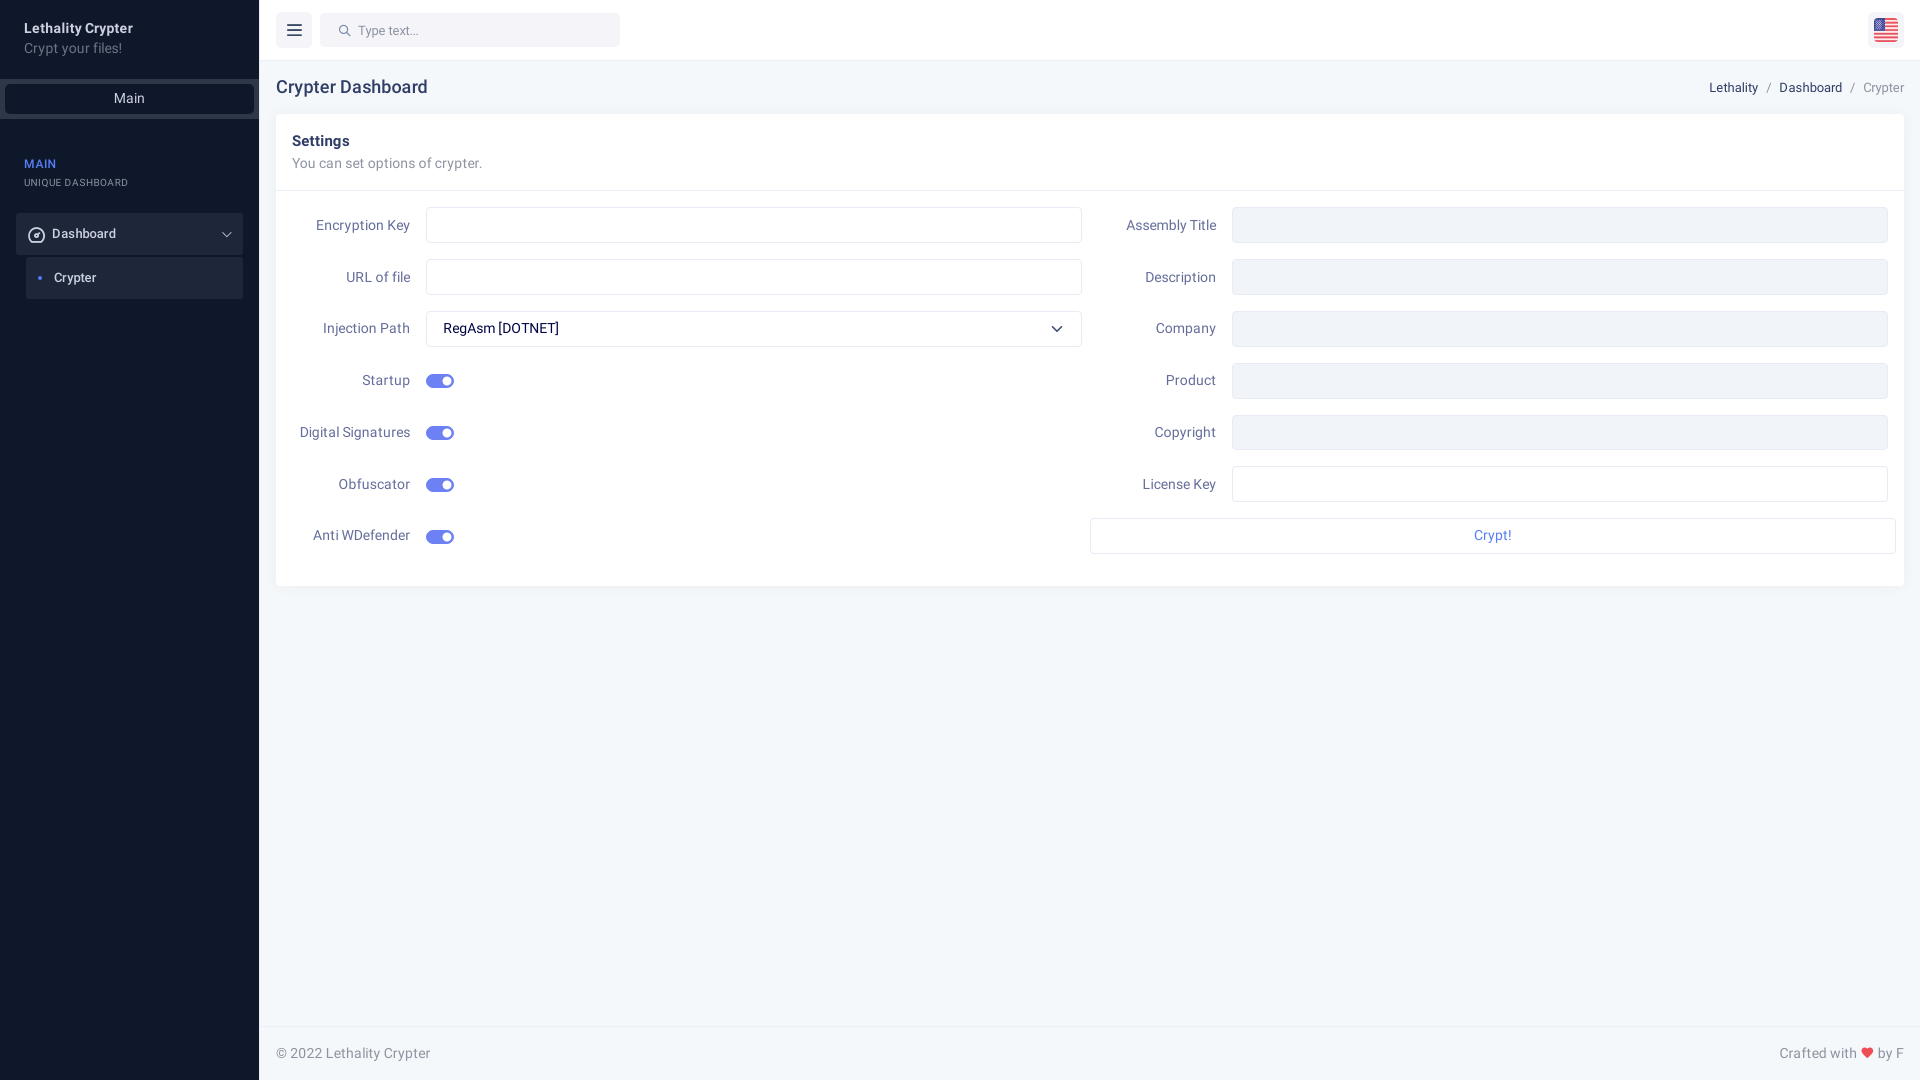Open the US flag language selector

pos(1885,30)
